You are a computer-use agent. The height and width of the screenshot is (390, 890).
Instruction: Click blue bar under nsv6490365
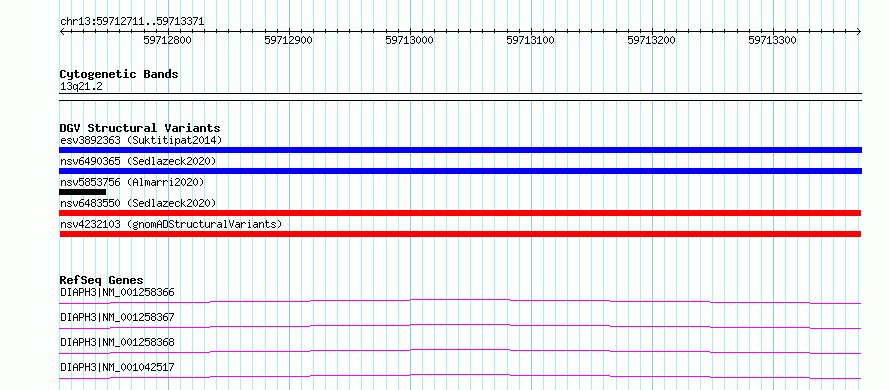[460, 171]
